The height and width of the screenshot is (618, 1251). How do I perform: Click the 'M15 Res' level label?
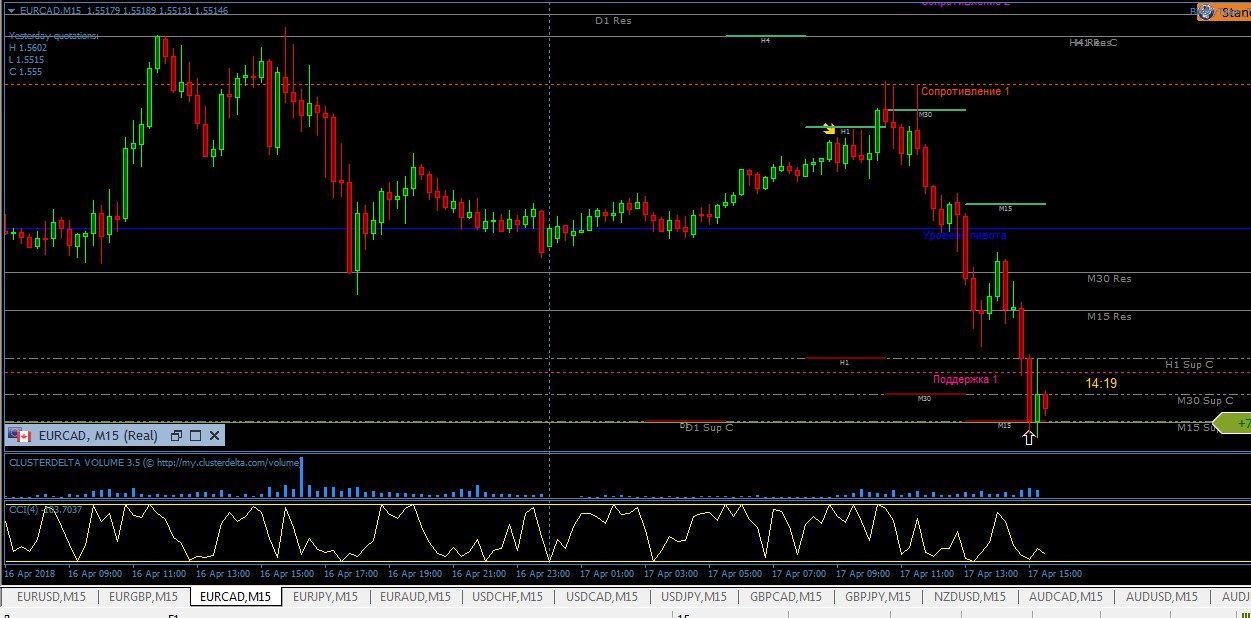(x=1109, y=317)
